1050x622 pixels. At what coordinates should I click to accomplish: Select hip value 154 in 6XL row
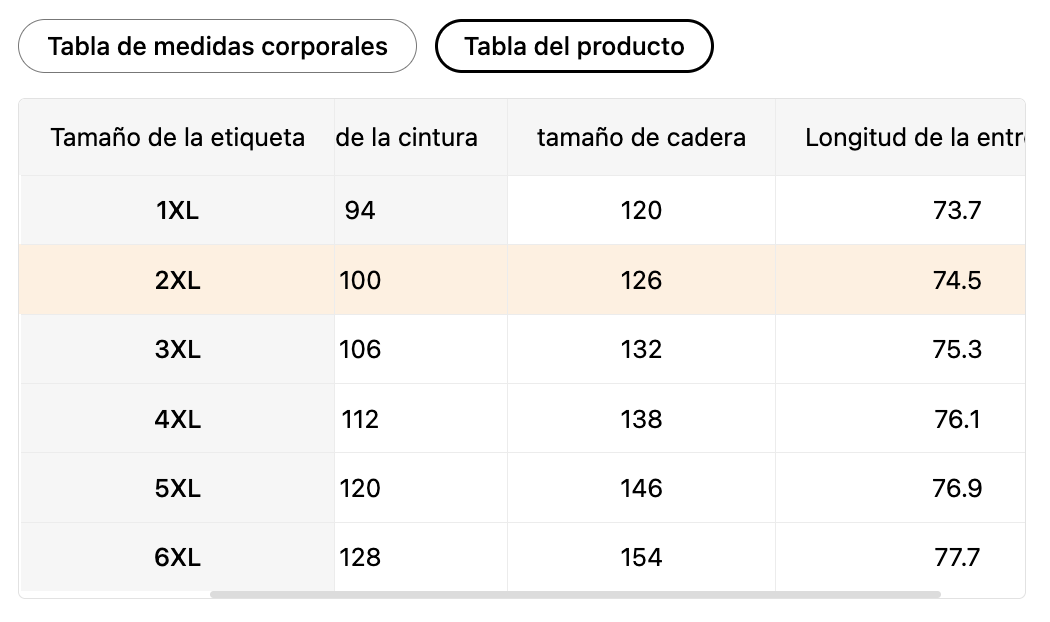641,557
